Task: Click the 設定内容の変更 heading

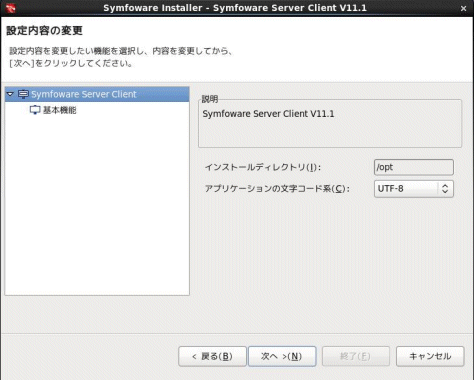Action: pyautogui.click(x=44, y=31)
